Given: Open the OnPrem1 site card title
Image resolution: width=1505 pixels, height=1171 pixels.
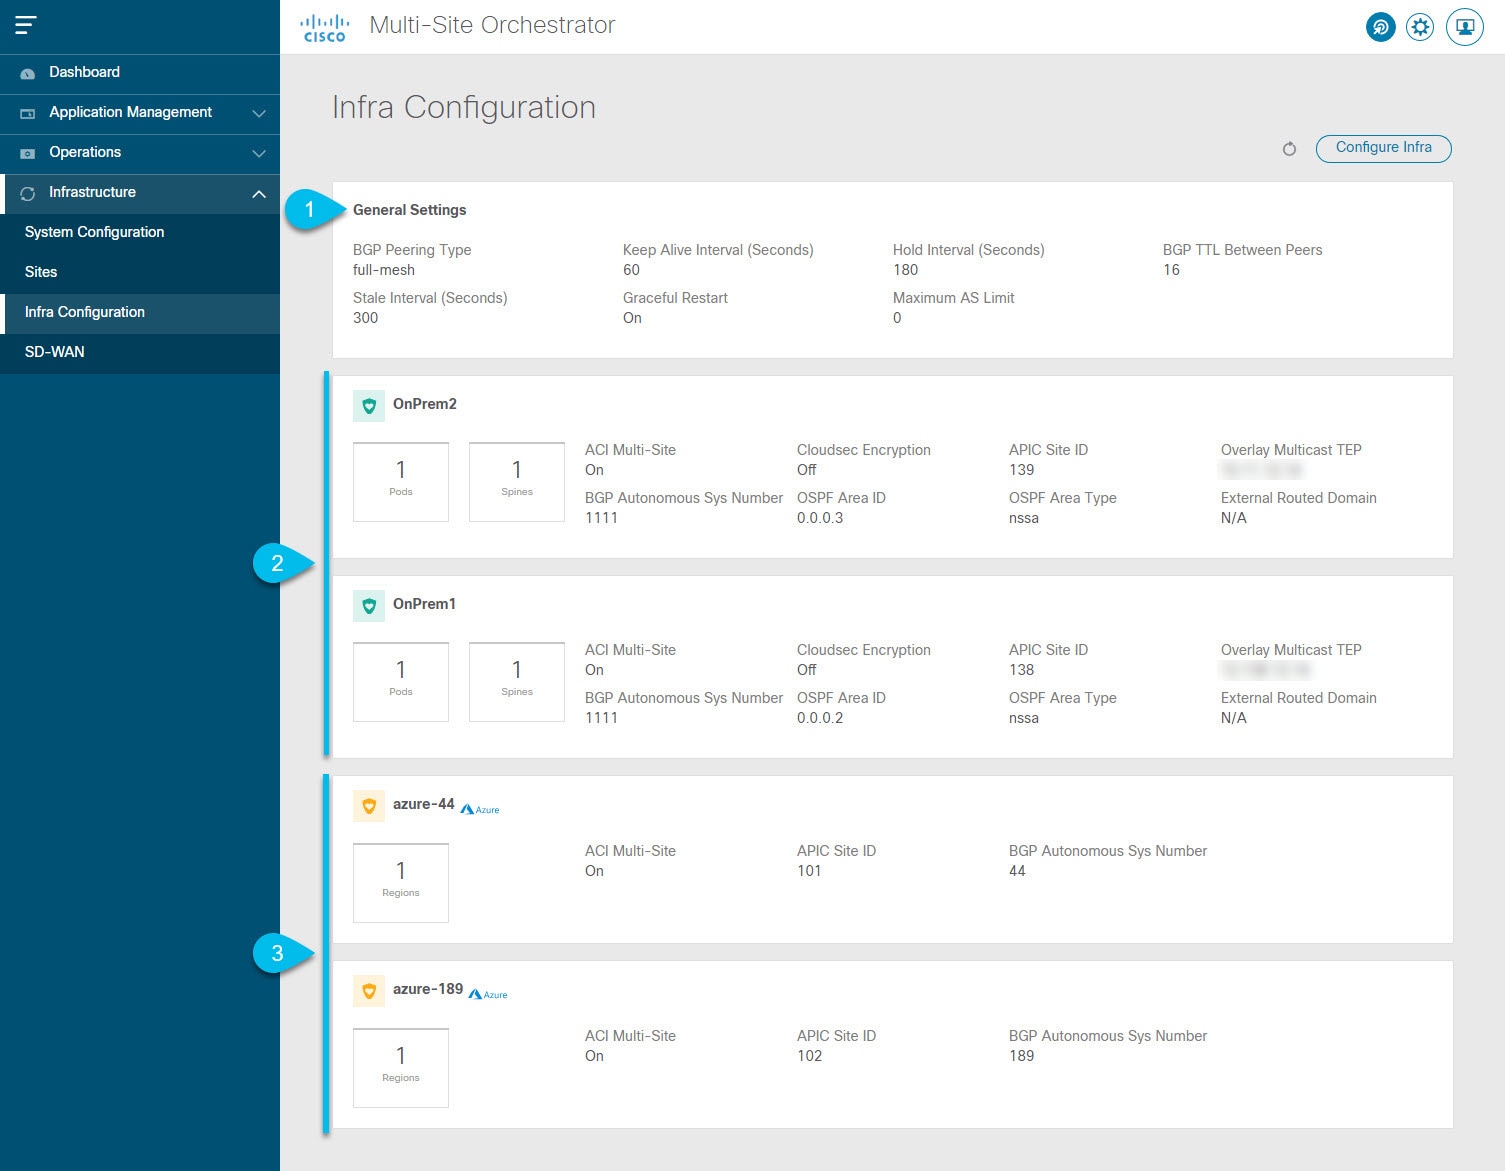Looking at the screenshot, I should click(x=424, y=604).
